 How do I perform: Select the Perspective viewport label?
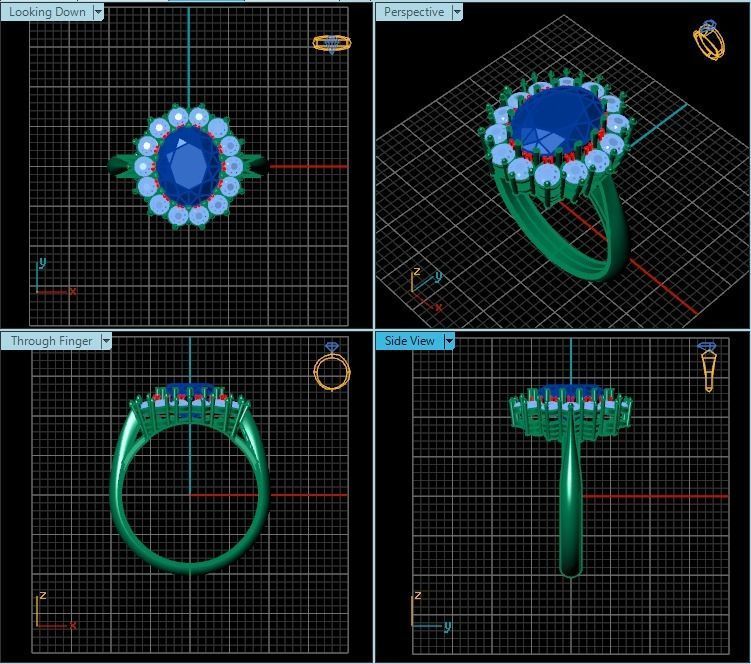click(x=414, y=12)
